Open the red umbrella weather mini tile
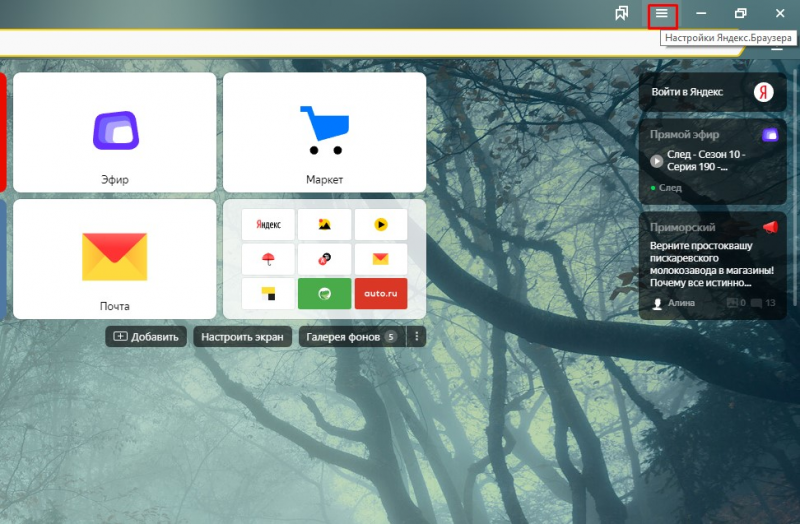This screenshot has height=524, width=800. tap(268, 259)
